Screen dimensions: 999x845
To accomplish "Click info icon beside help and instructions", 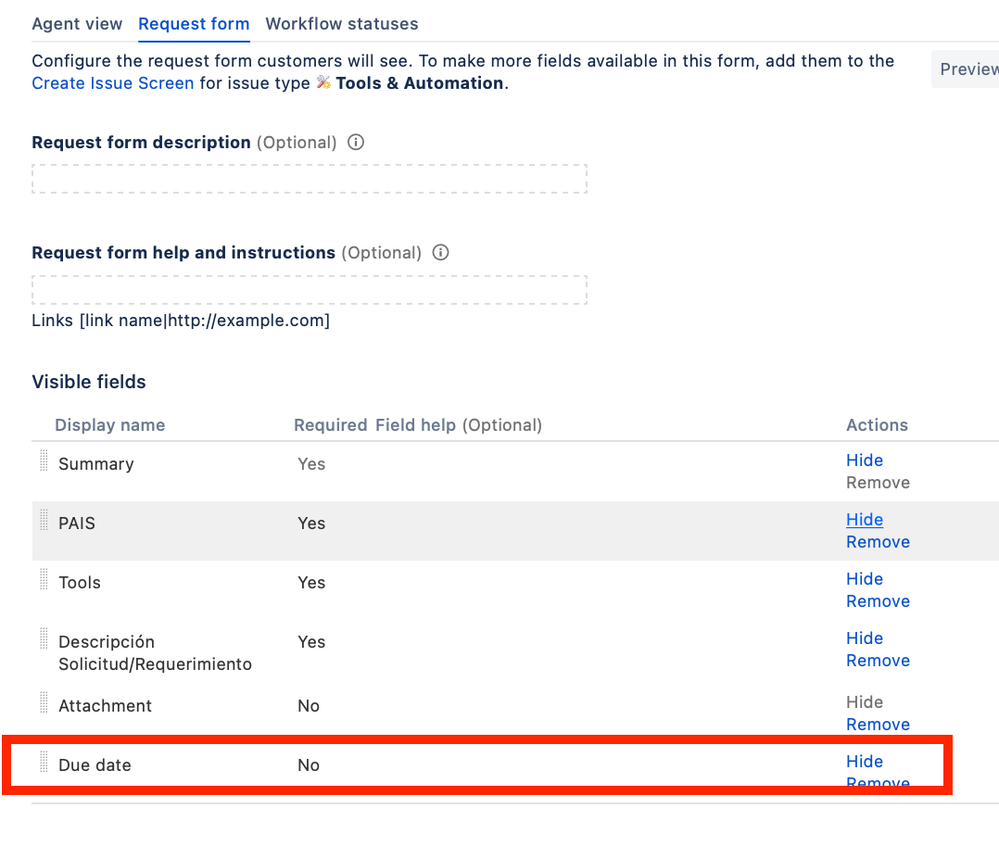I will click(440, 252).
